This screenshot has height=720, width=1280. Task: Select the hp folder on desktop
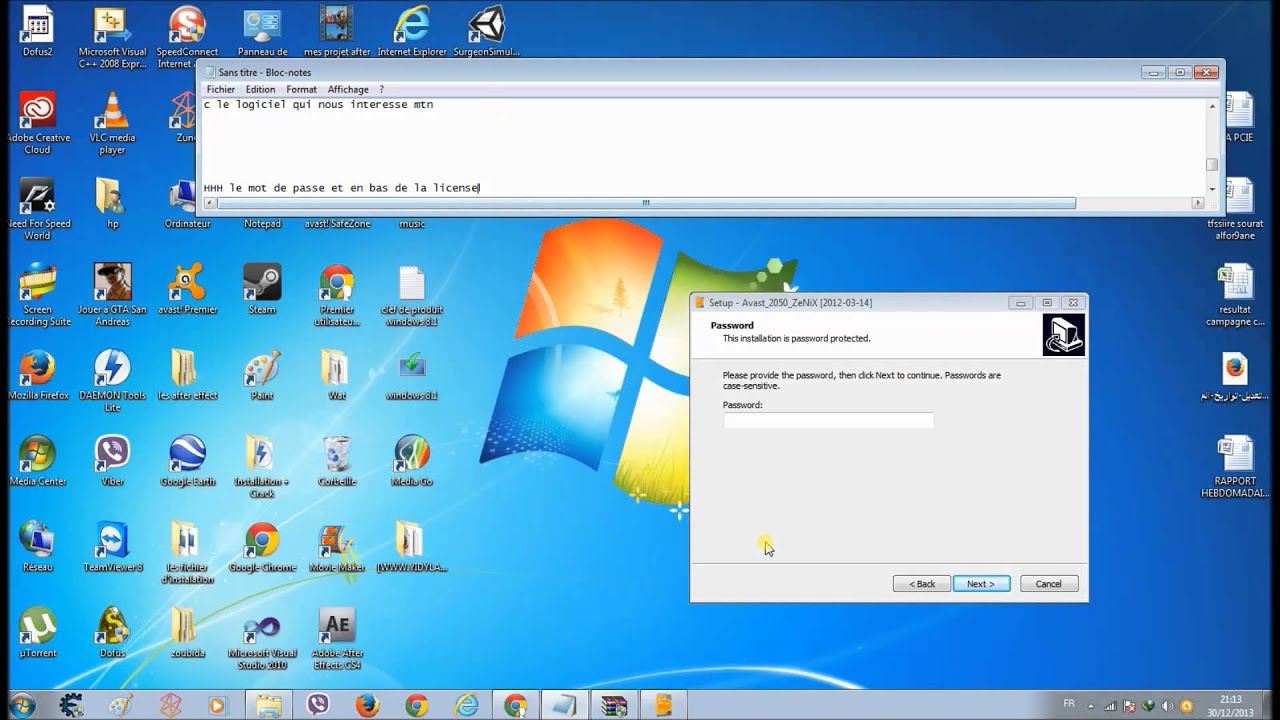click(x=112, y=203)
